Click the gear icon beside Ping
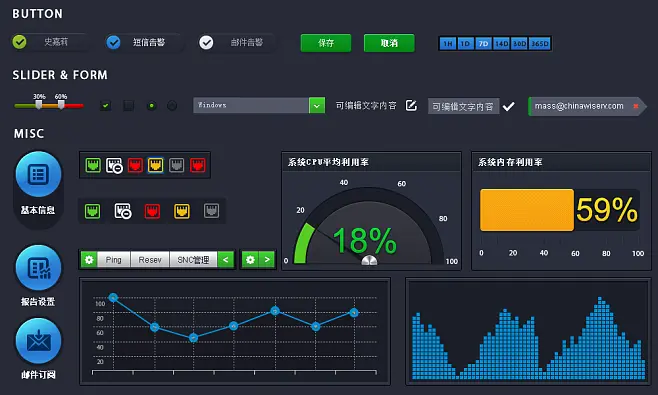Viewport: 658px width, 395px height. coord(89,260)
